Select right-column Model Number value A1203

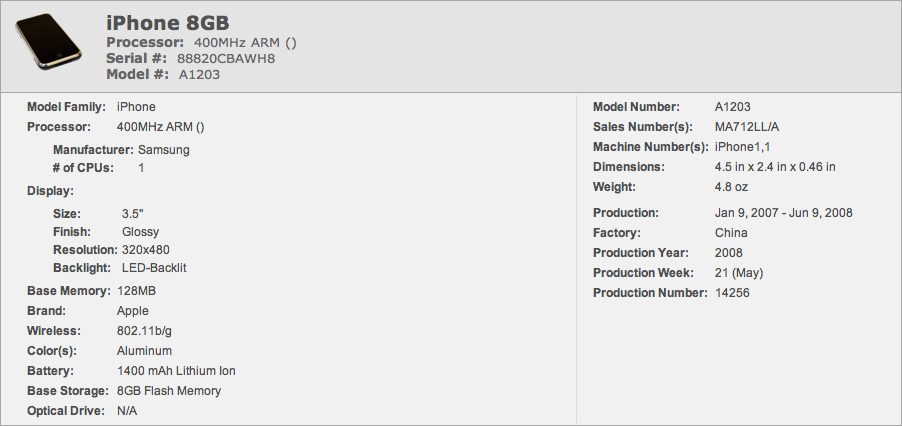pyautogui.click(x=733, y=107)
